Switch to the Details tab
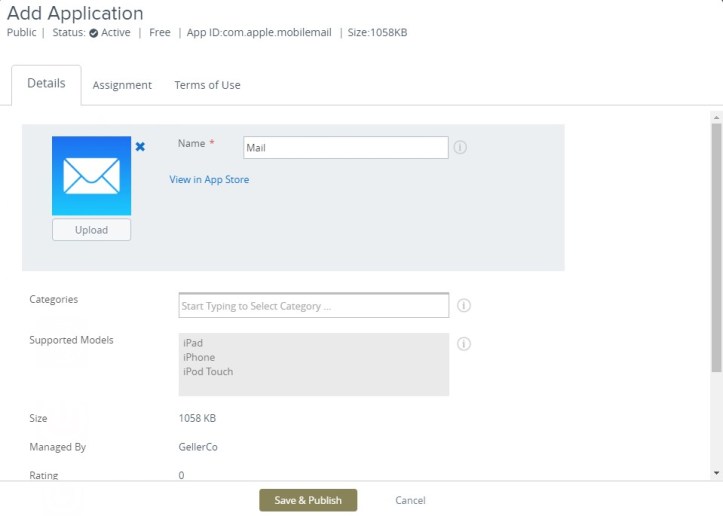723x516 pixels. pos(46,84)
